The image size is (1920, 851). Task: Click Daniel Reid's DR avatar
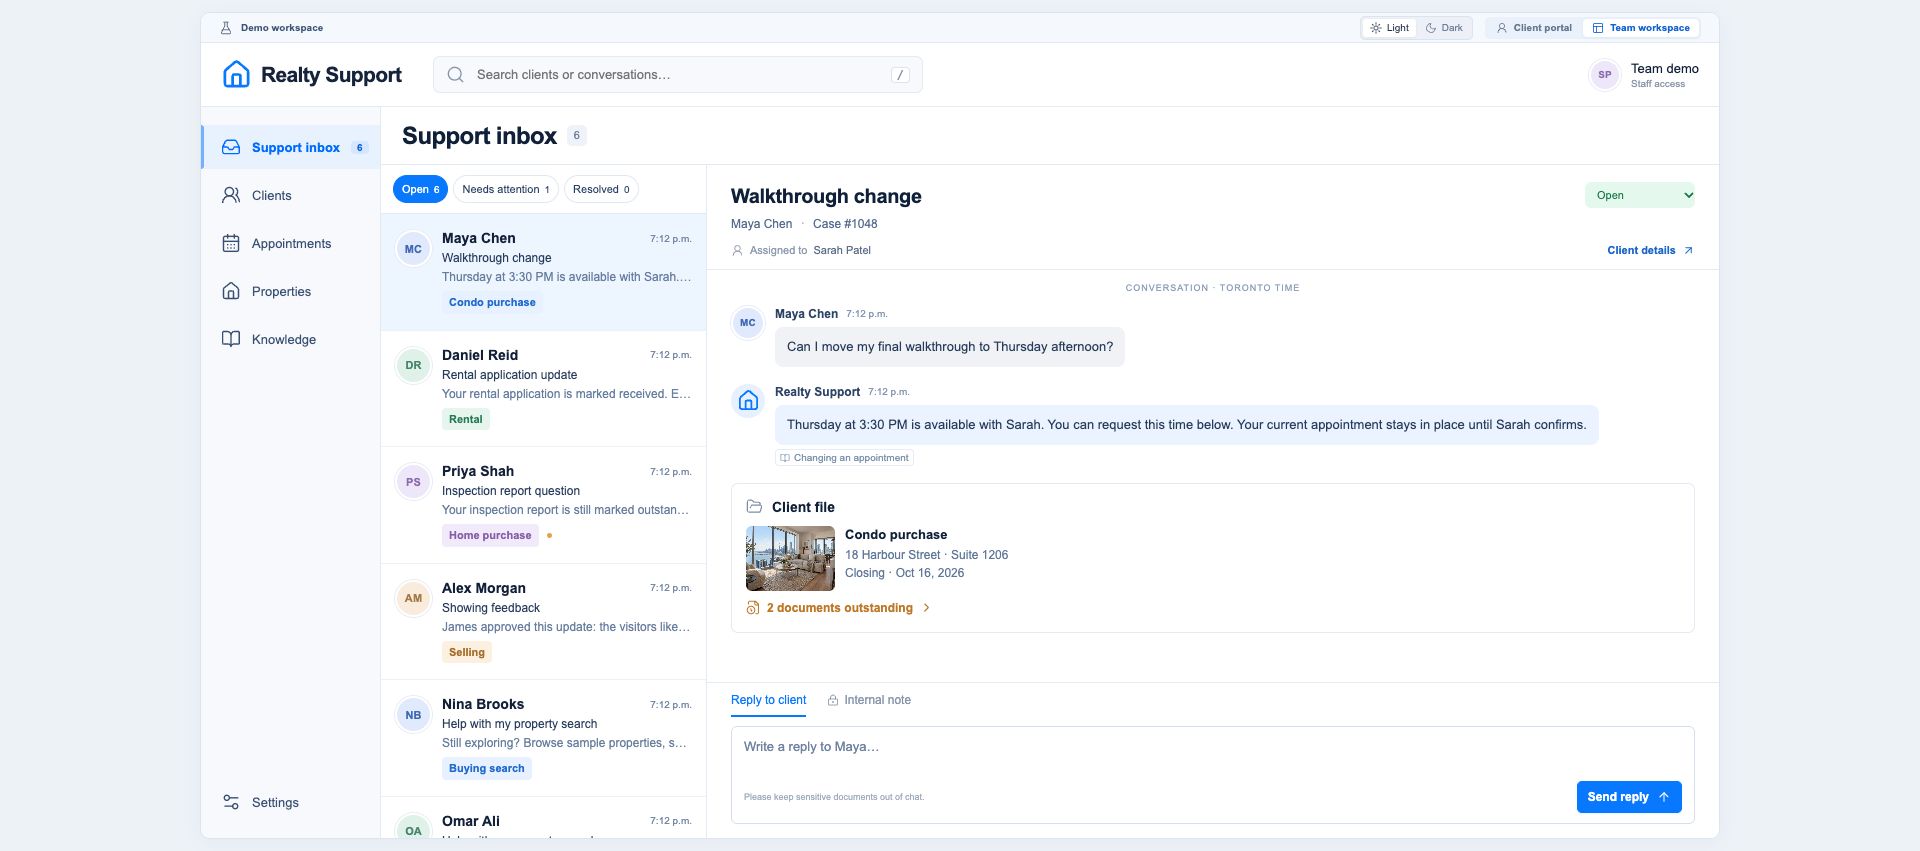click(x=413, y=365)
